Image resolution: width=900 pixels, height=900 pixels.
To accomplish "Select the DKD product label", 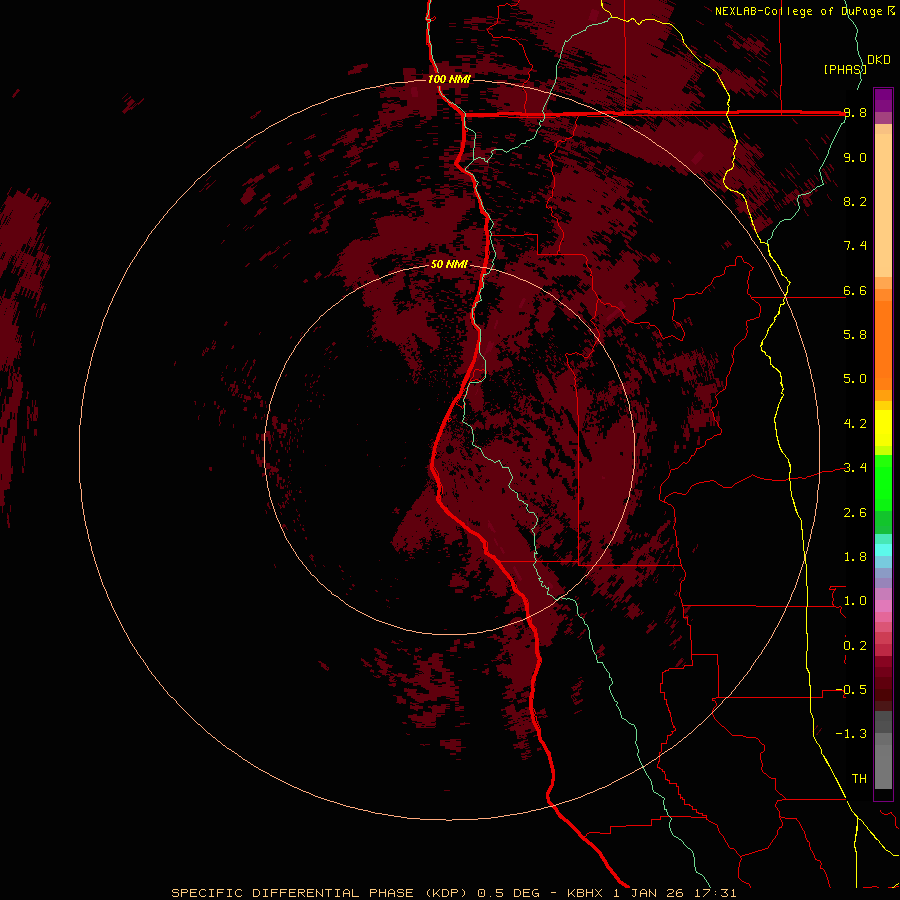I will click(x=878, y=60).
